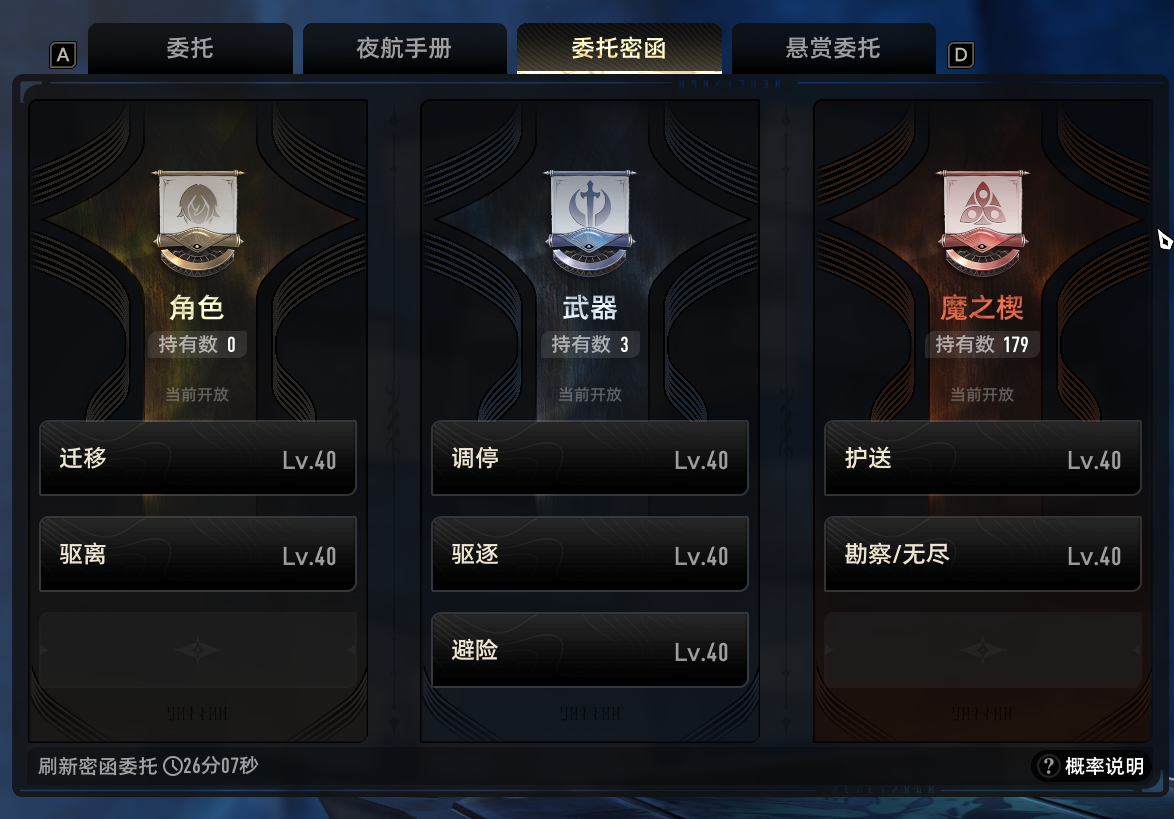
Task: Select the 调停 Lv.40 commission
Action: point(590,458)
